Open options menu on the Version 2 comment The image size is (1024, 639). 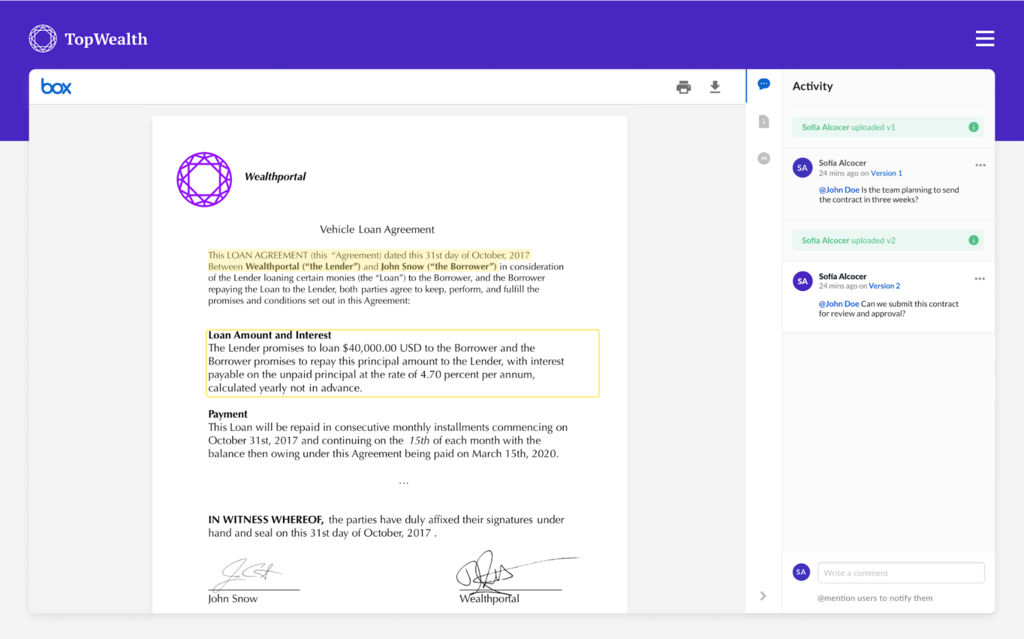point(980,278)
